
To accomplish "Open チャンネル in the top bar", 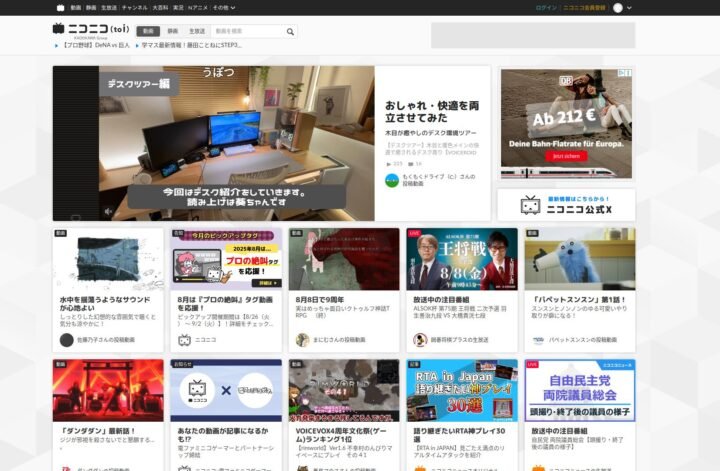I will (135, 8).
